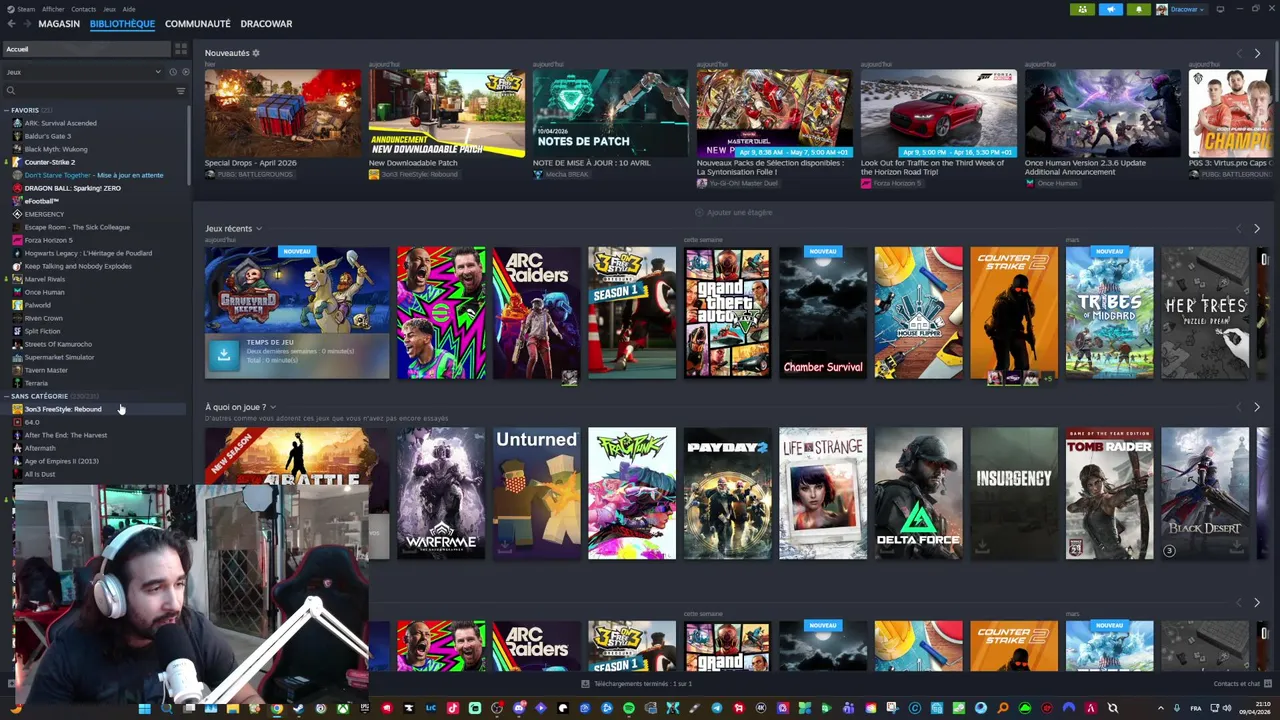Go back with the Steam back arrow
The height and width of the screenshot is (720, 1280).
pos(11,24)
